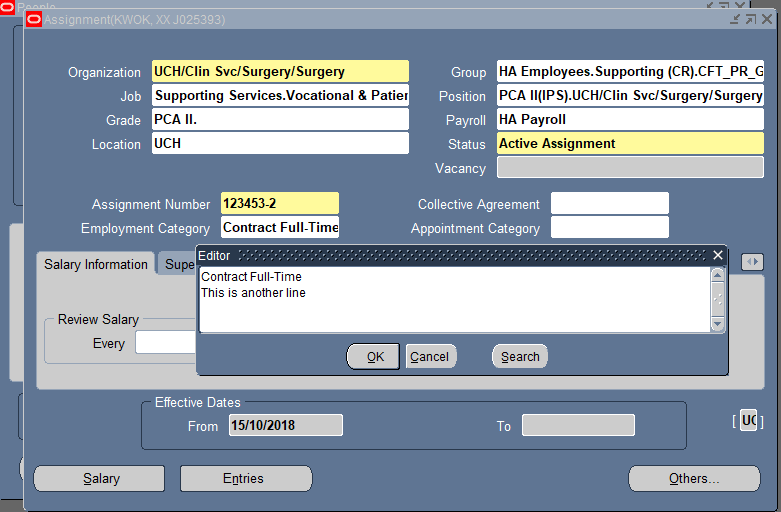781x512 pixels.
Task: Click 'Contract Full-Time' text in Editor
Action: tap(251, 276)
